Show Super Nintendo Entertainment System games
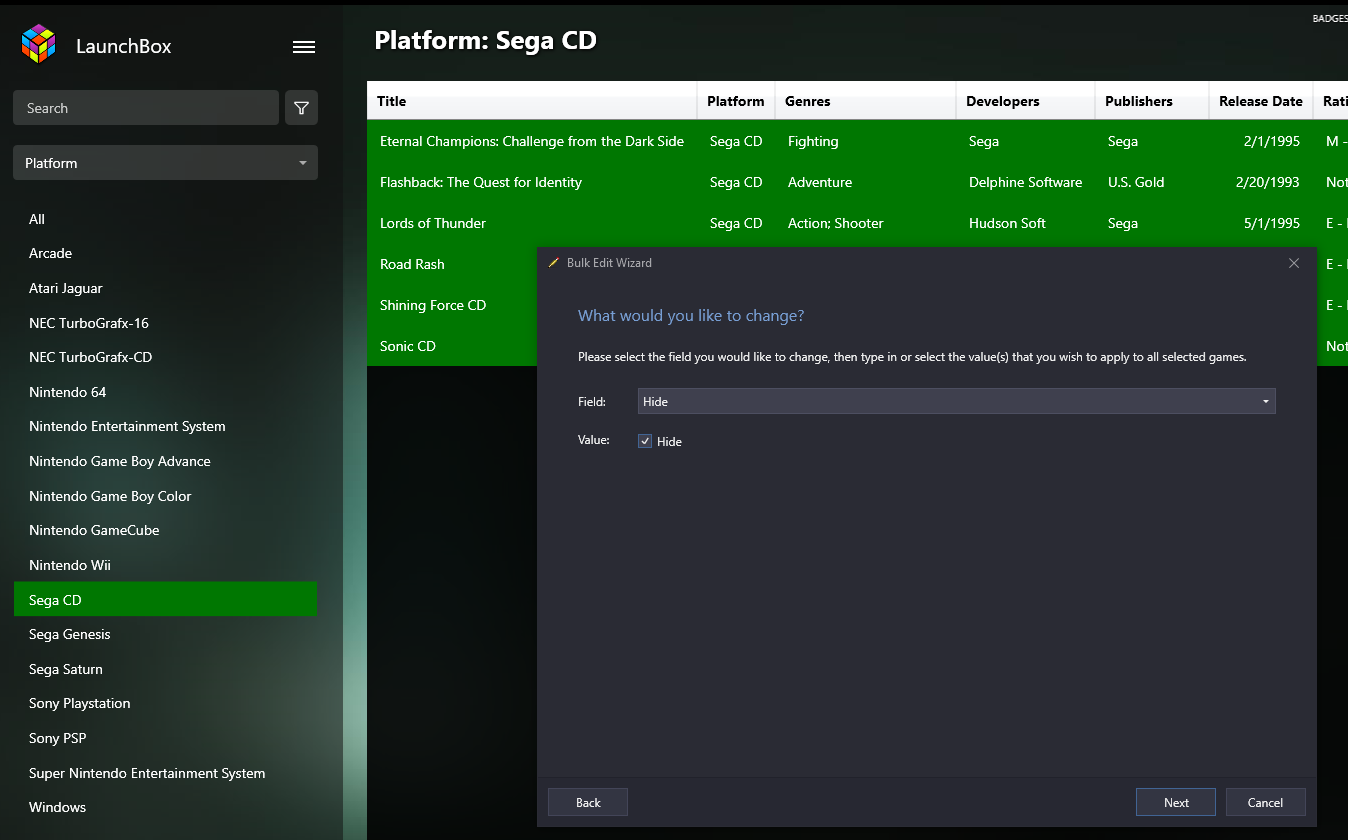Screen dimensions: 1348x840 pyautogui.click(x=165, y=773)
